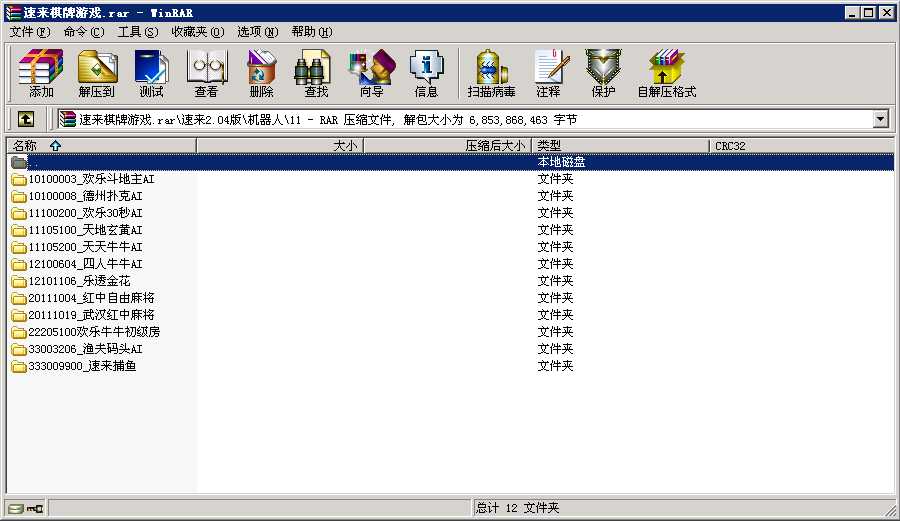Click the archive path address field
The width and height of the screenshot is (900, 521).
465,119
